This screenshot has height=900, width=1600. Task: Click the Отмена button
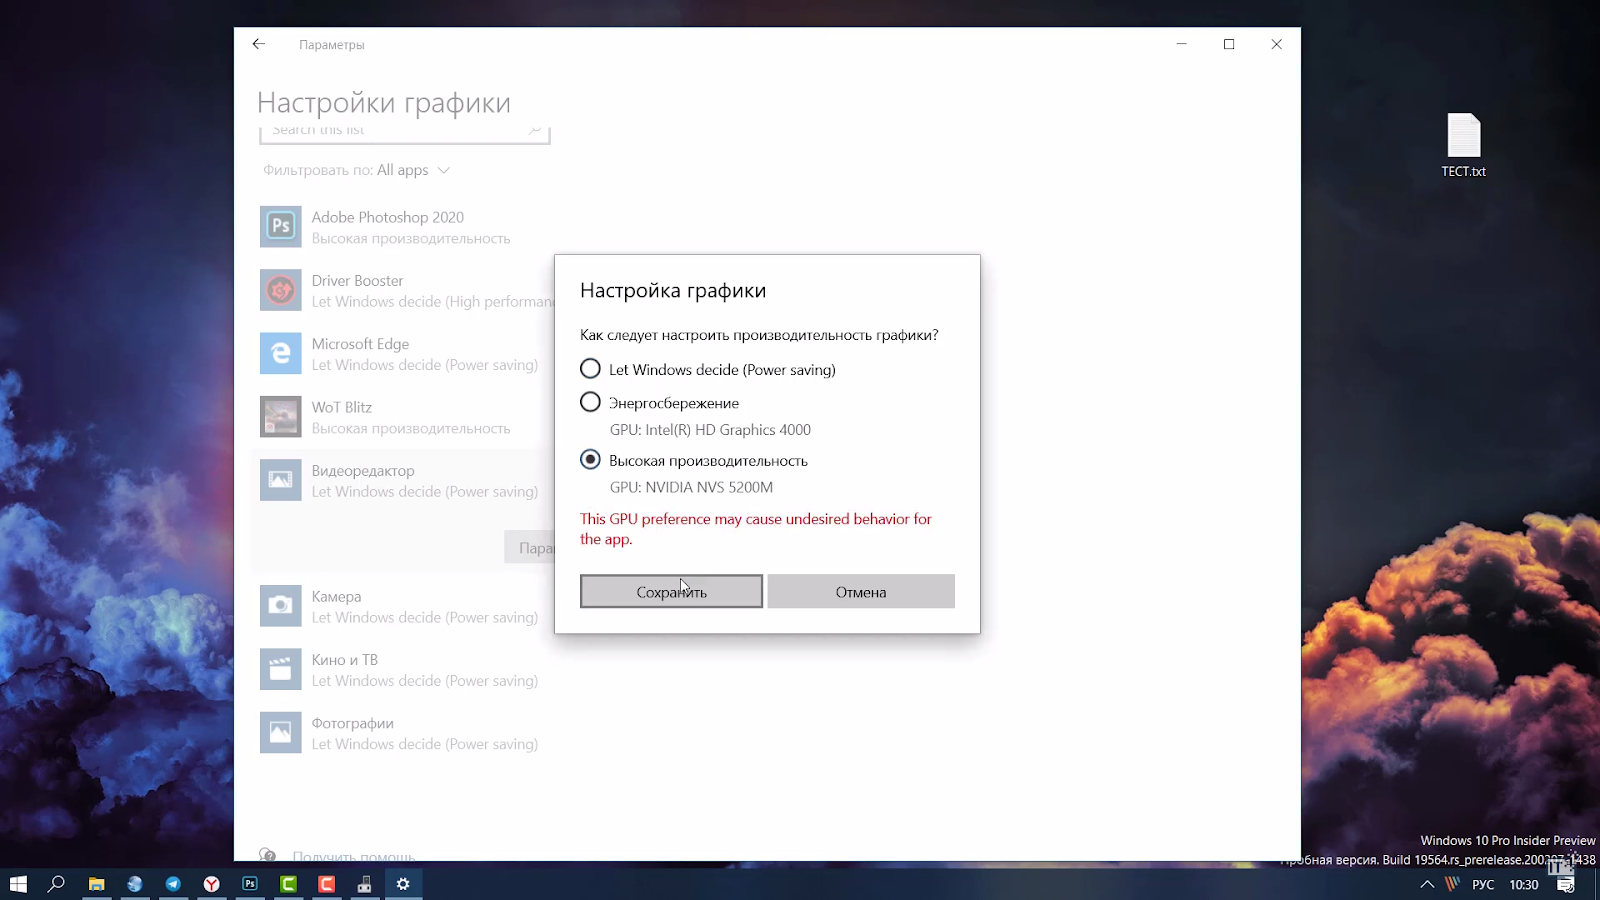coord(861,591)
